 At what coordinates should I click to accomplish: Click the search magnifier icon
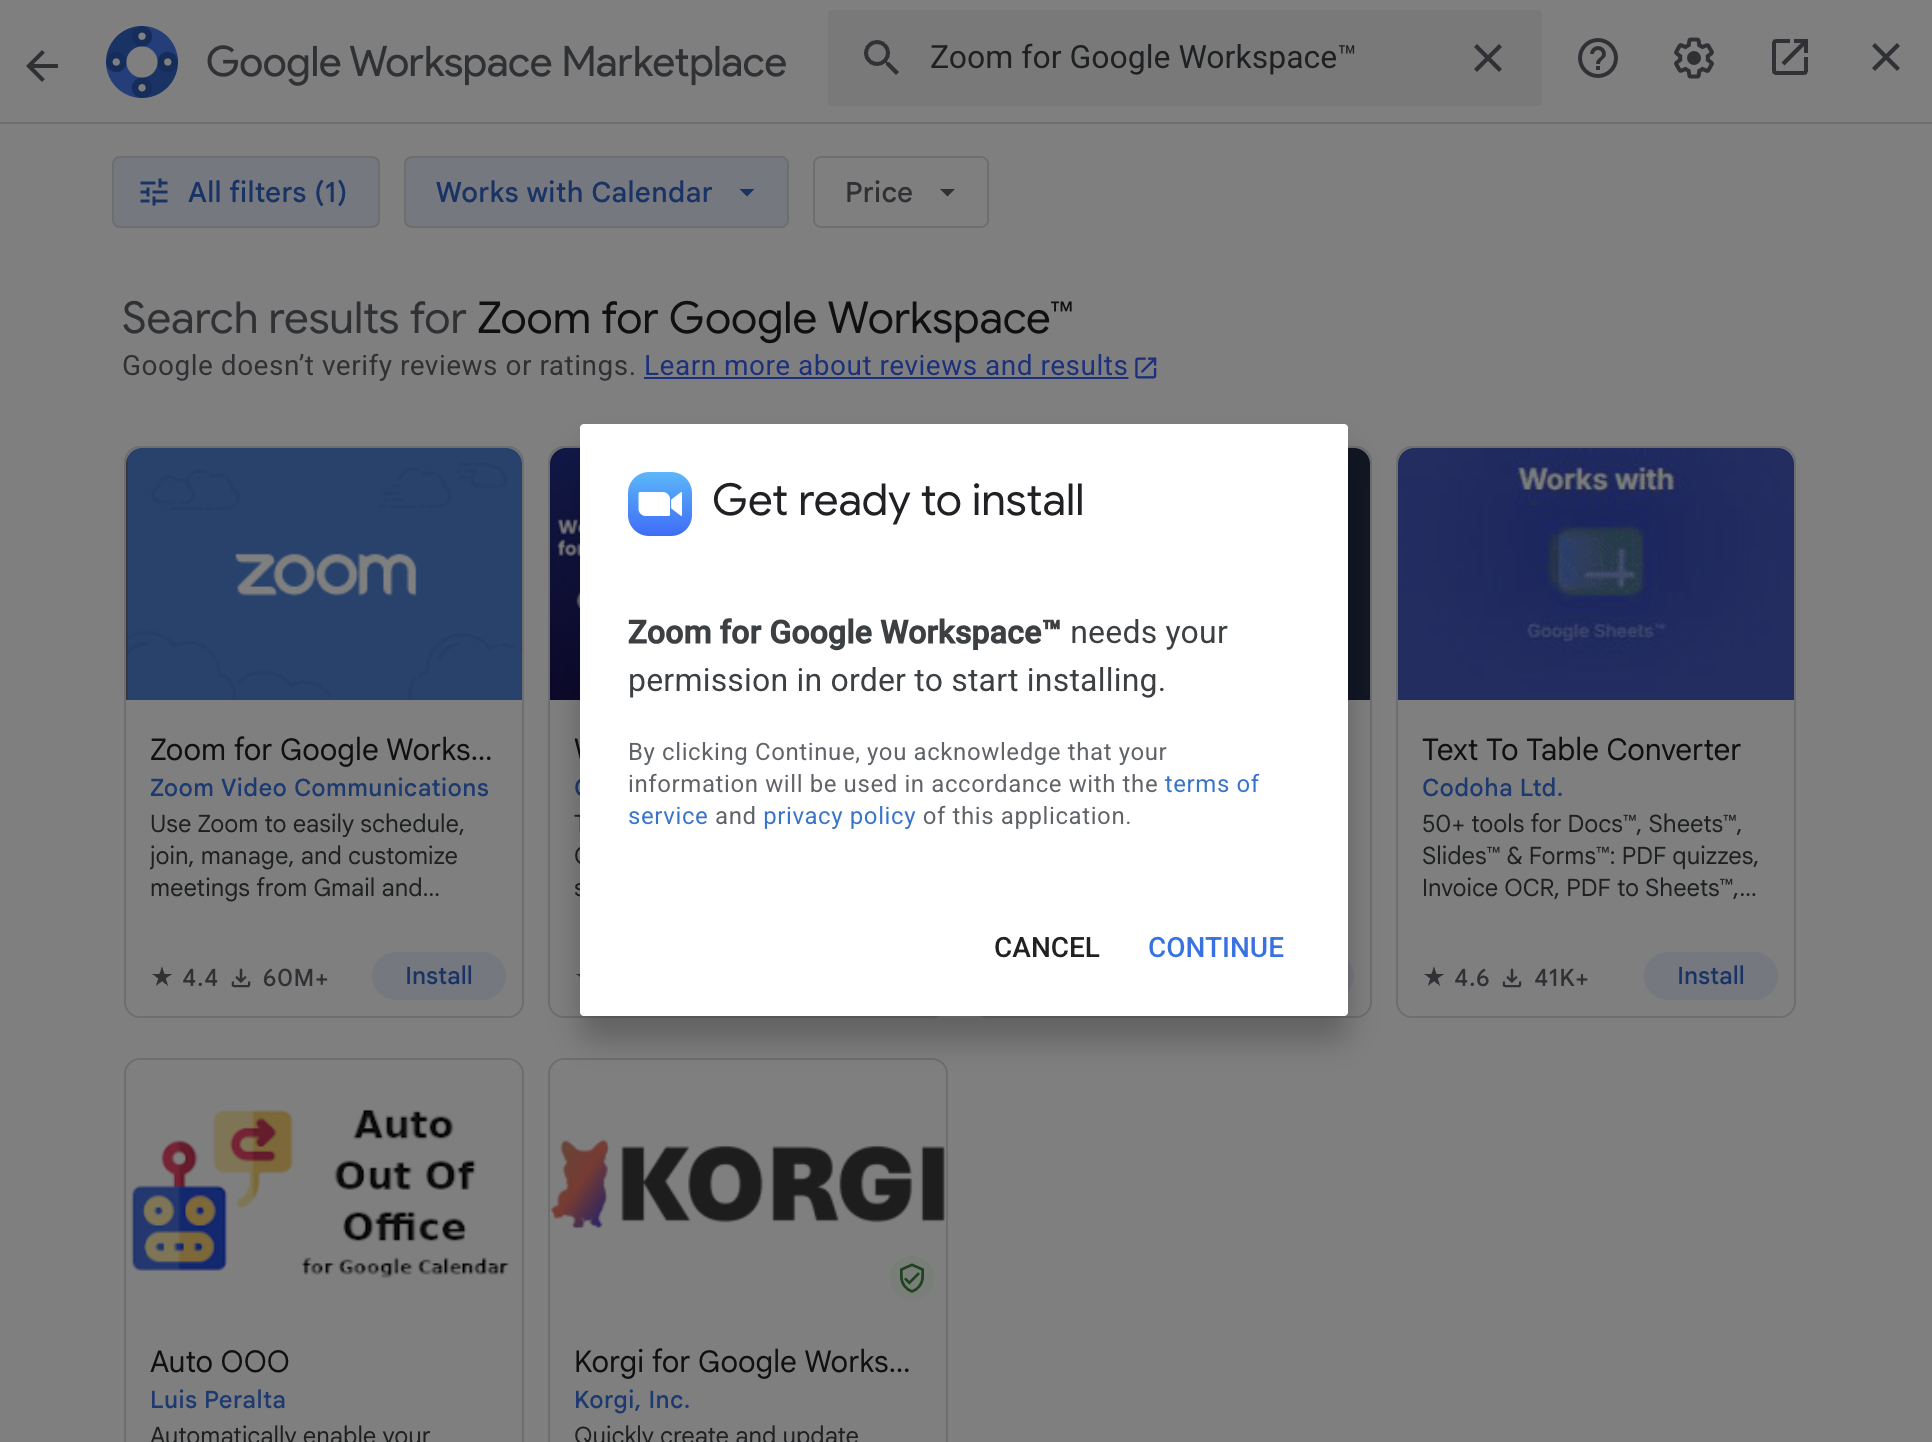(x=881, y=58)
